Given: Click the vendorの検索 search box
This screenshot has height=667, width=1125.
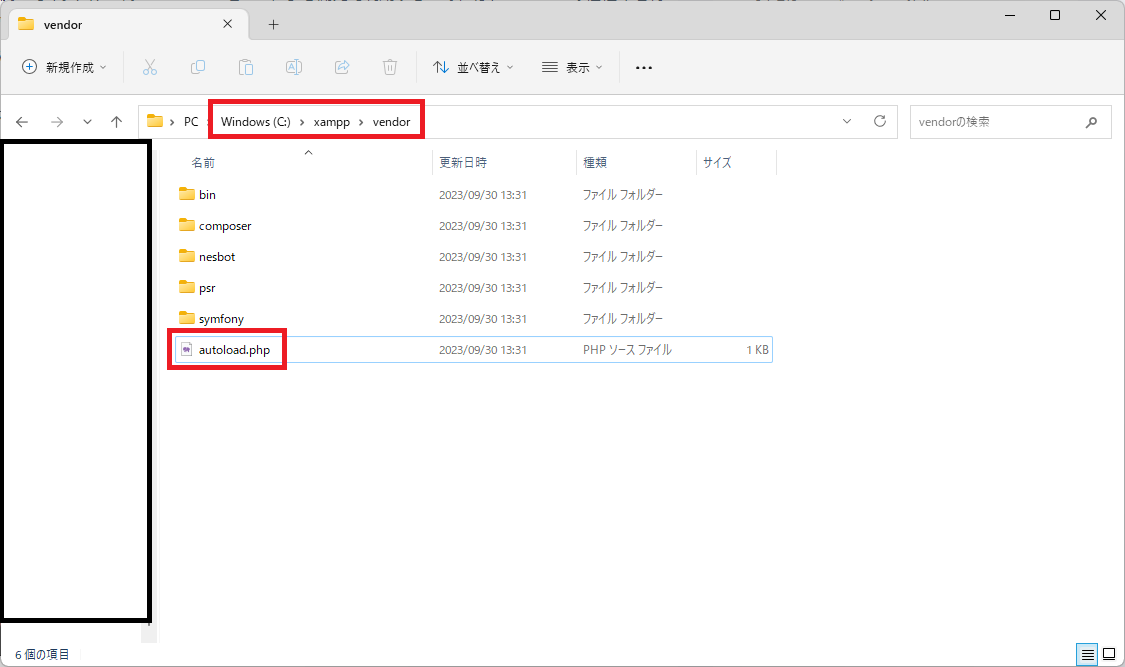Looking at the screenshot, I should pyautogui.click(x=1000, y=121).
